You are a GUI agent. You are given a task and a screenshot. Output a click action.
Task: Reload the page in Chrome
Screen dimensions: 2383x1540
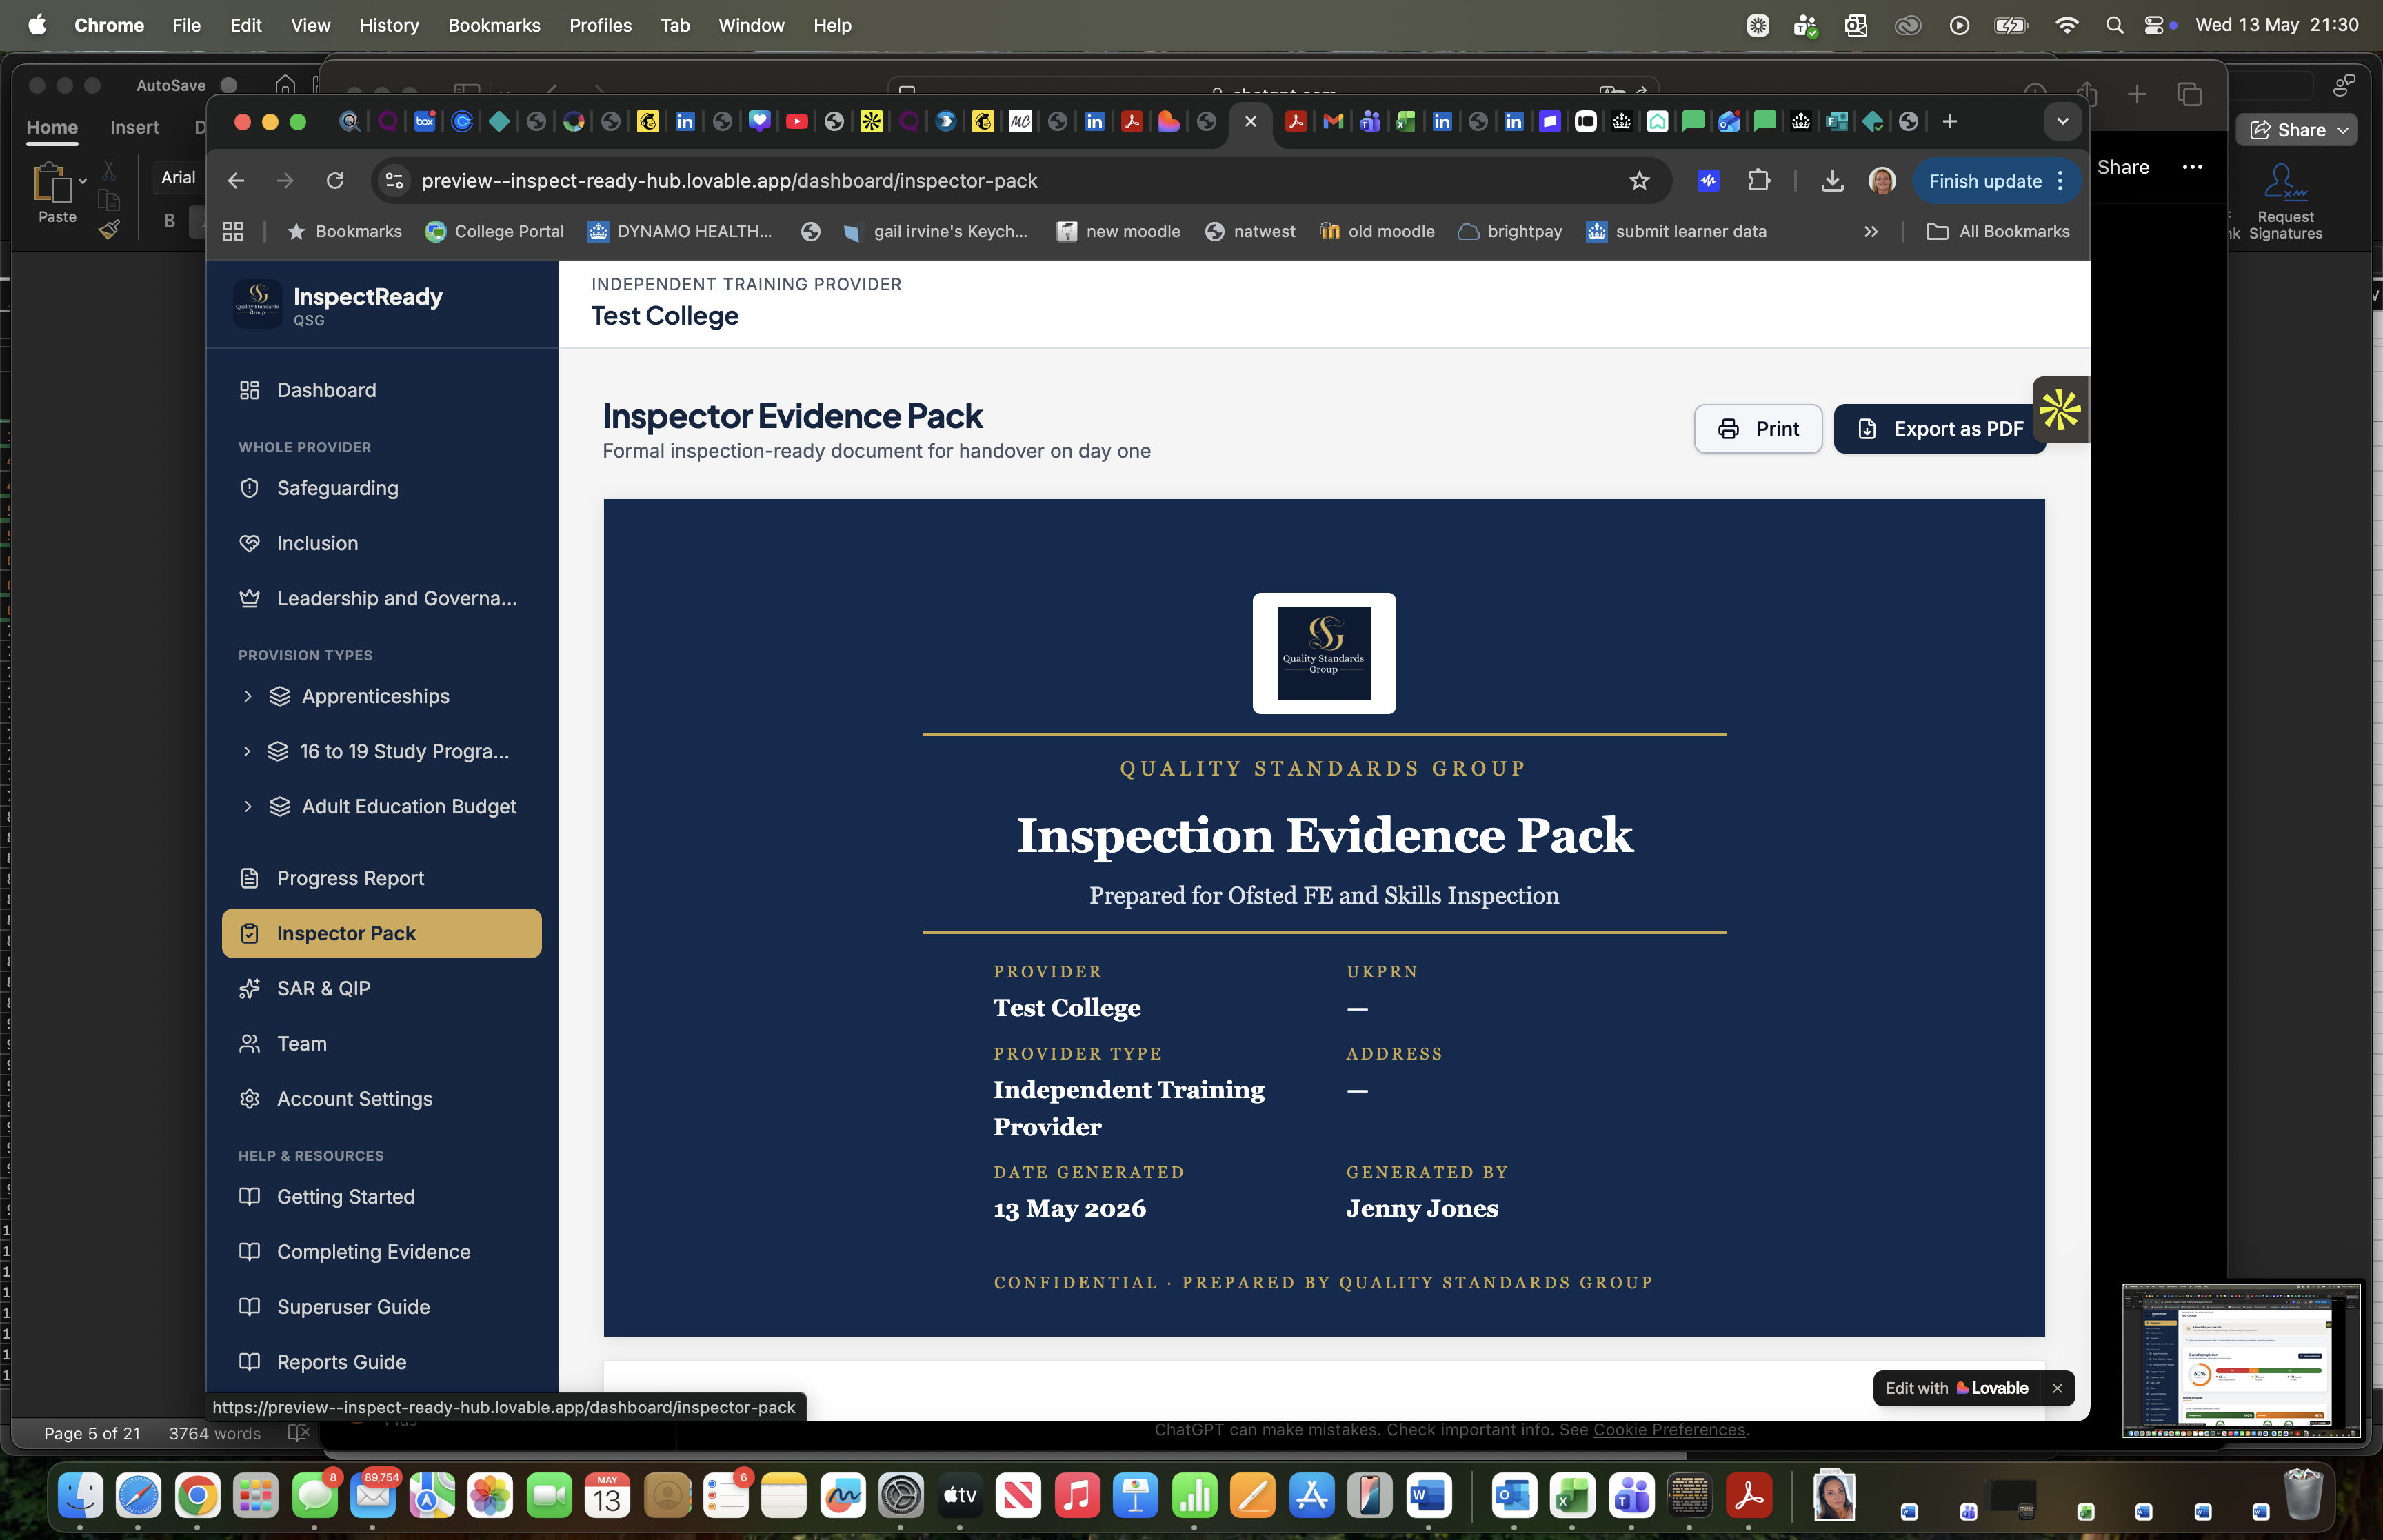[335, 181]
